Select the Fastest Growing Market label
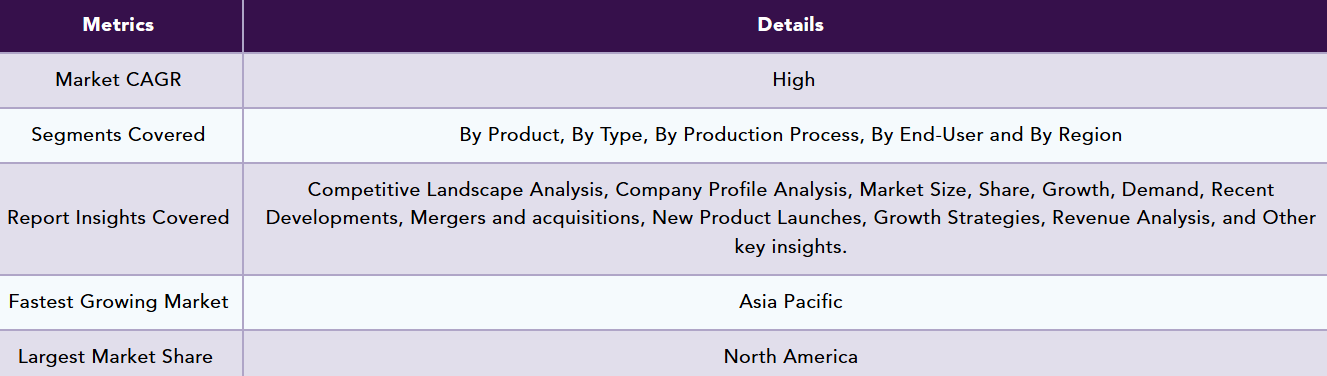Image resolution: width=1327 pixels, height=376 pixels. [118, 302]
